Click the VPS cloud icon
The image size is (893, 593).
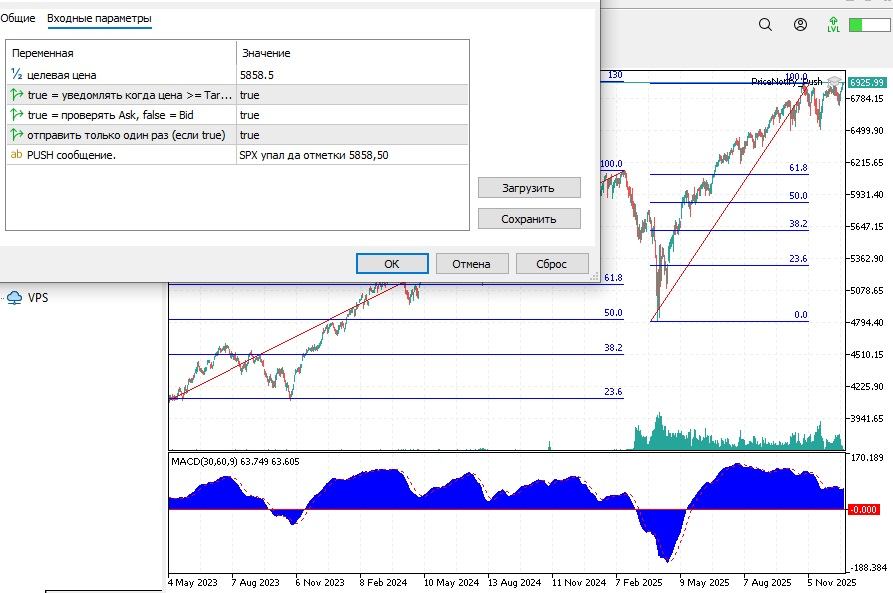click(x=14, y=298)
